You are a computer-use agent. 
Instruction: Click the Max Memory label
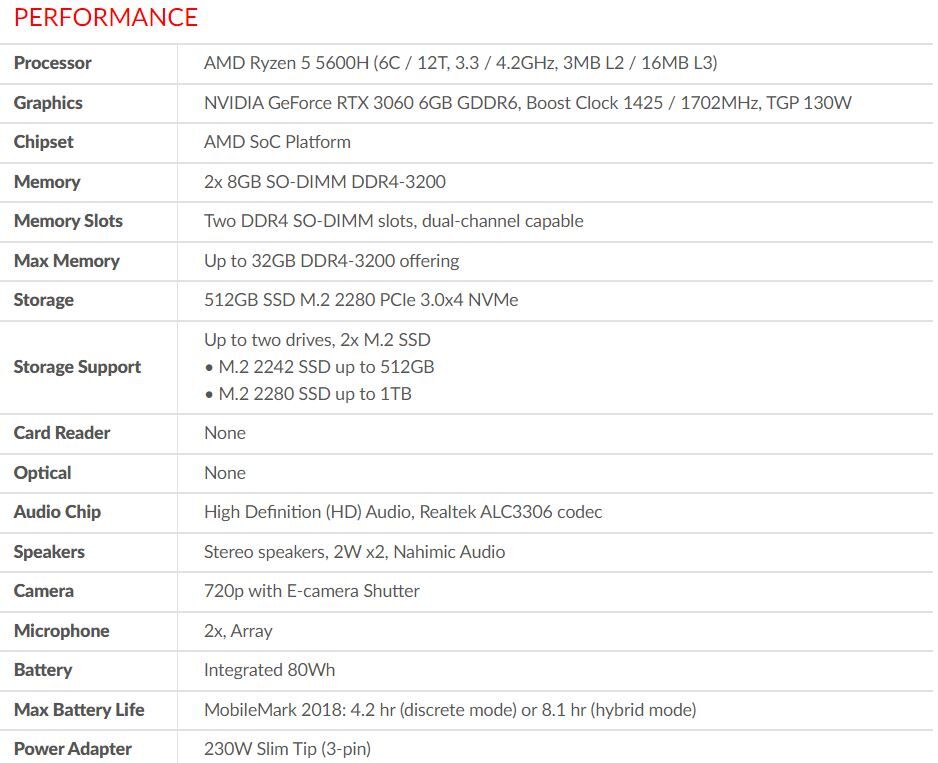[x=66, y=261]
